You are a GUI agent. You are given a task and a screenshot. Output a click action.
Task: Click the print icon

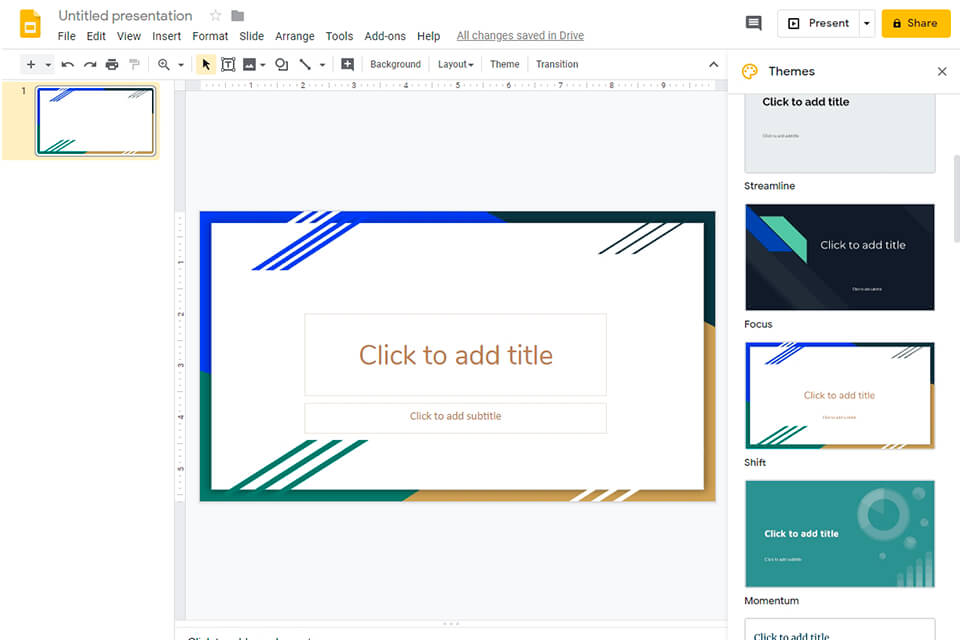point(112,64)
